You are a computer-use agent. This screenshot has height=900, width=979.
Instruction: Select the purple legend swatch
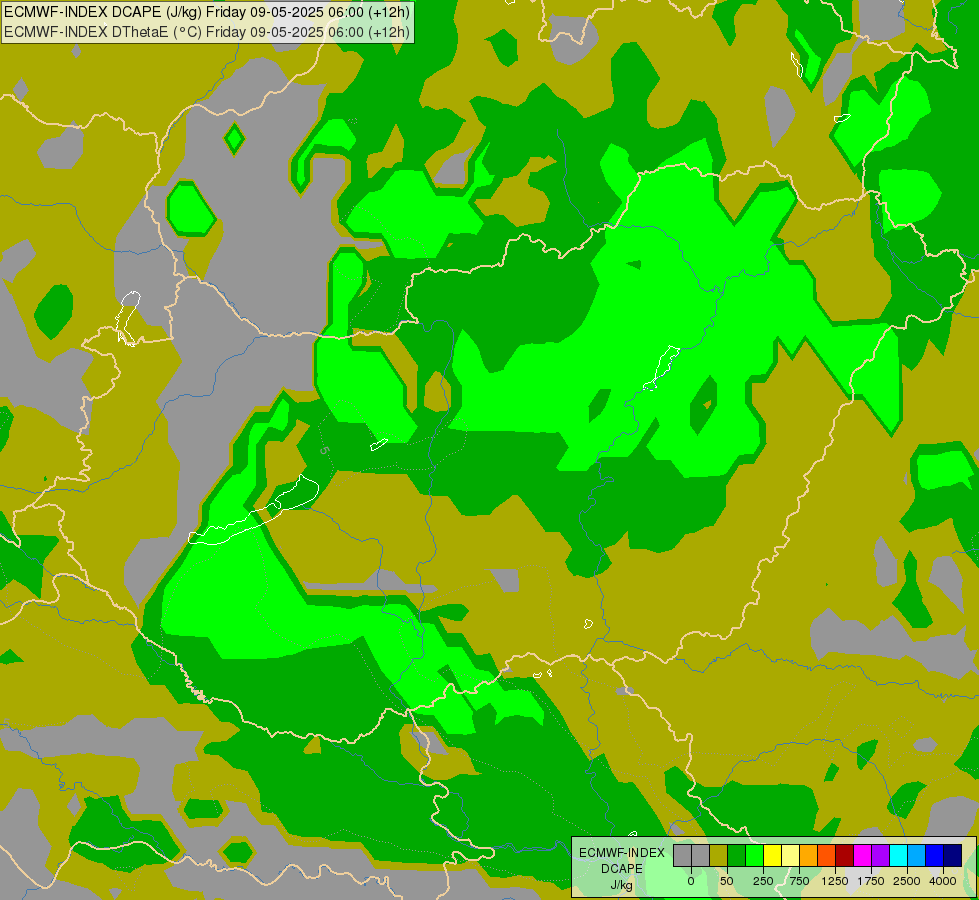tap(881, 856)
